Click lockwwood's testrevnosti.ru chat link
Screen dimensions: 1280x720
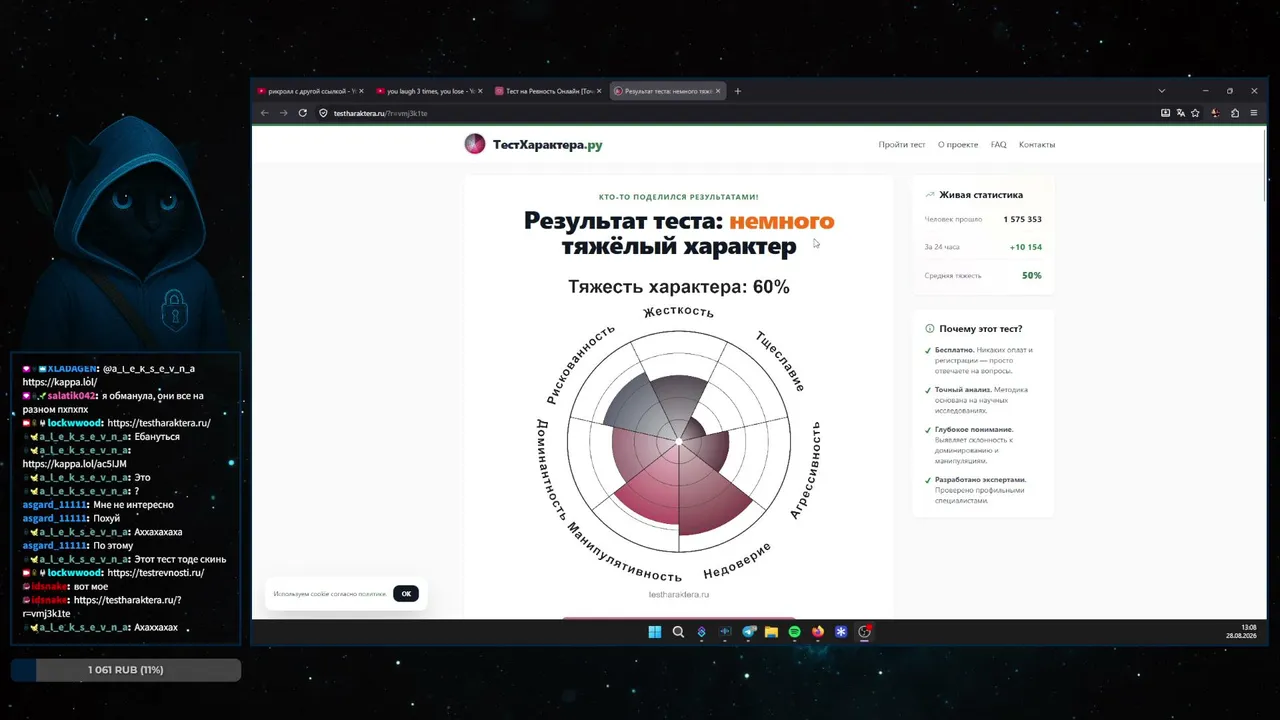click(155, 573)
